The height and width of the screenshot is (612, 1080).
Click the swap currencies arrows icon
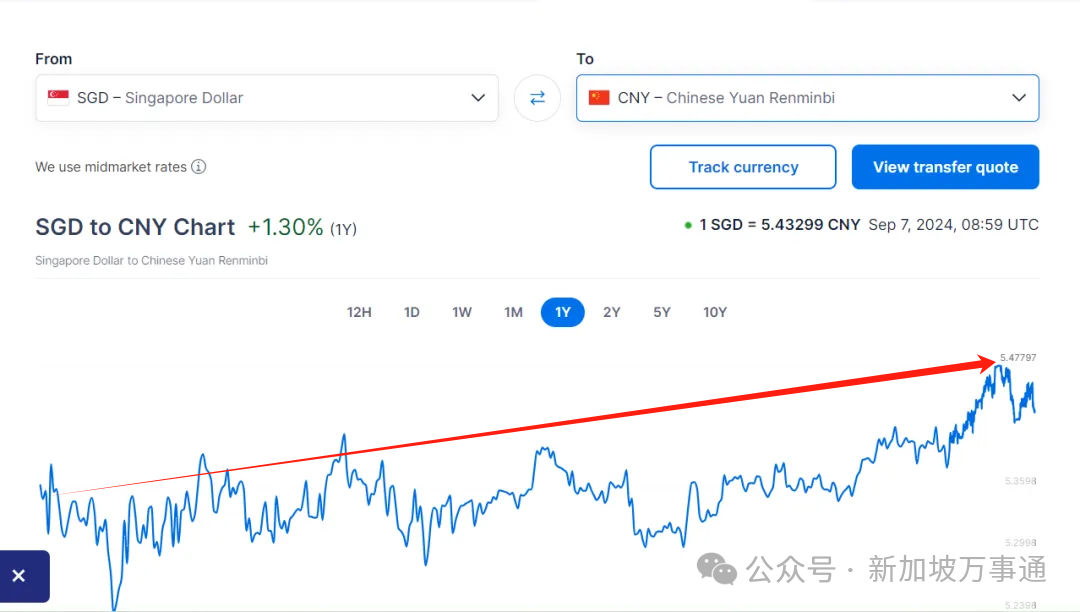click(537, 98)
